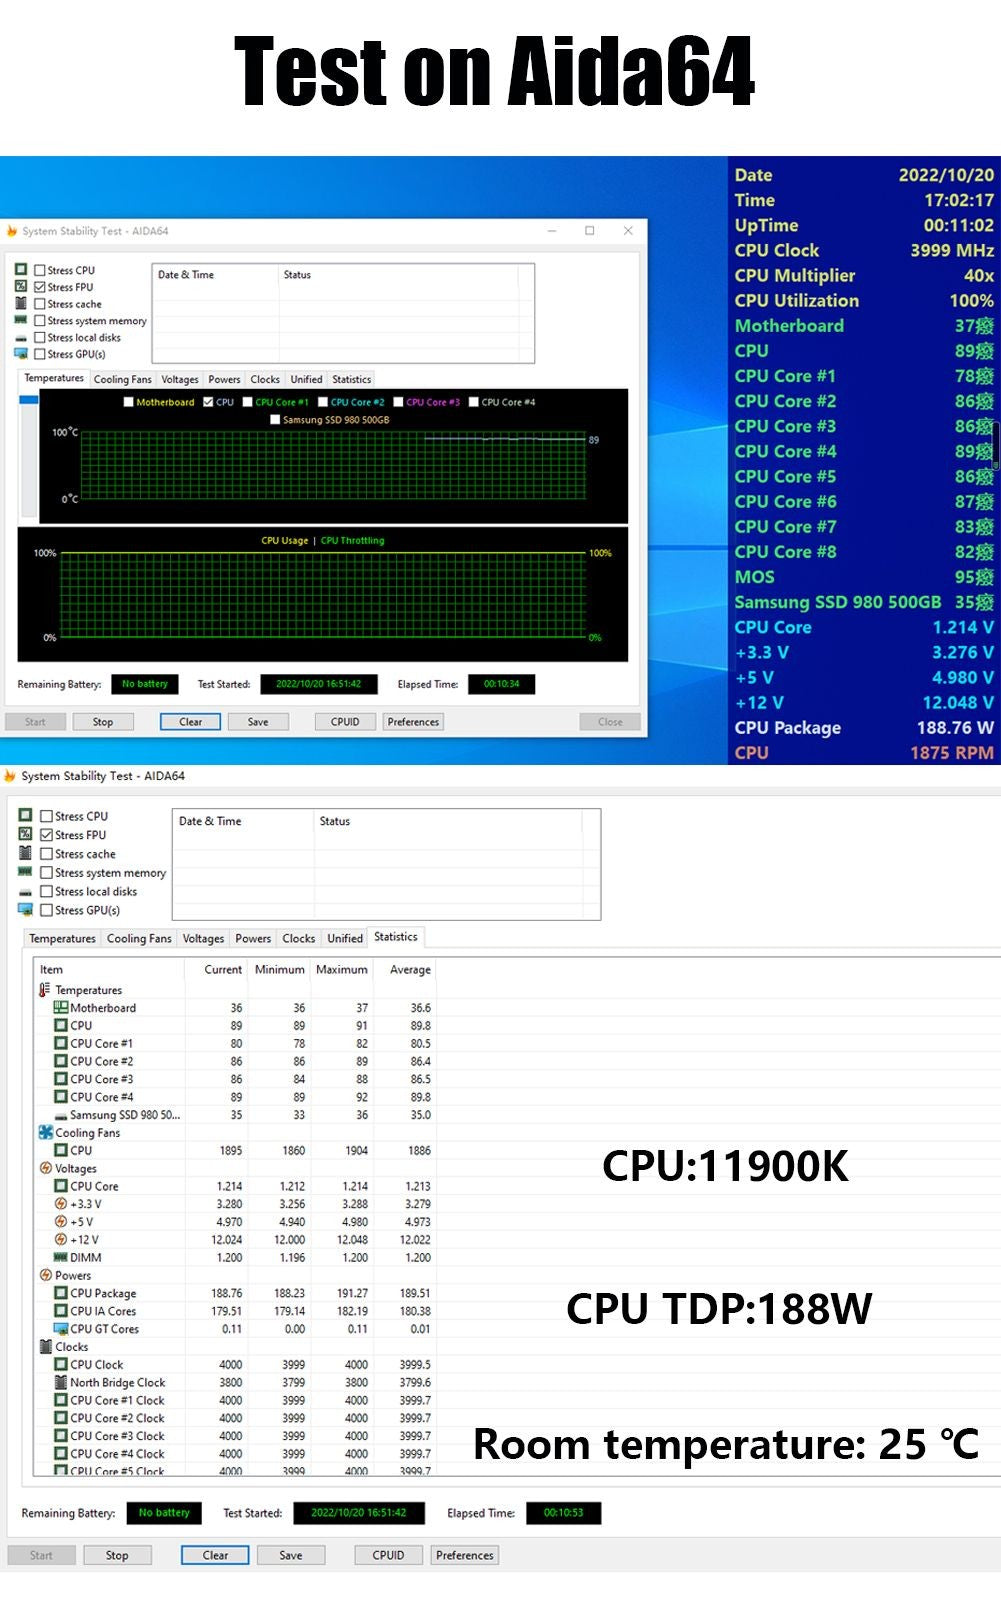
Task: Click the blue graph scale slider in upper window
Action: point(28,400)
